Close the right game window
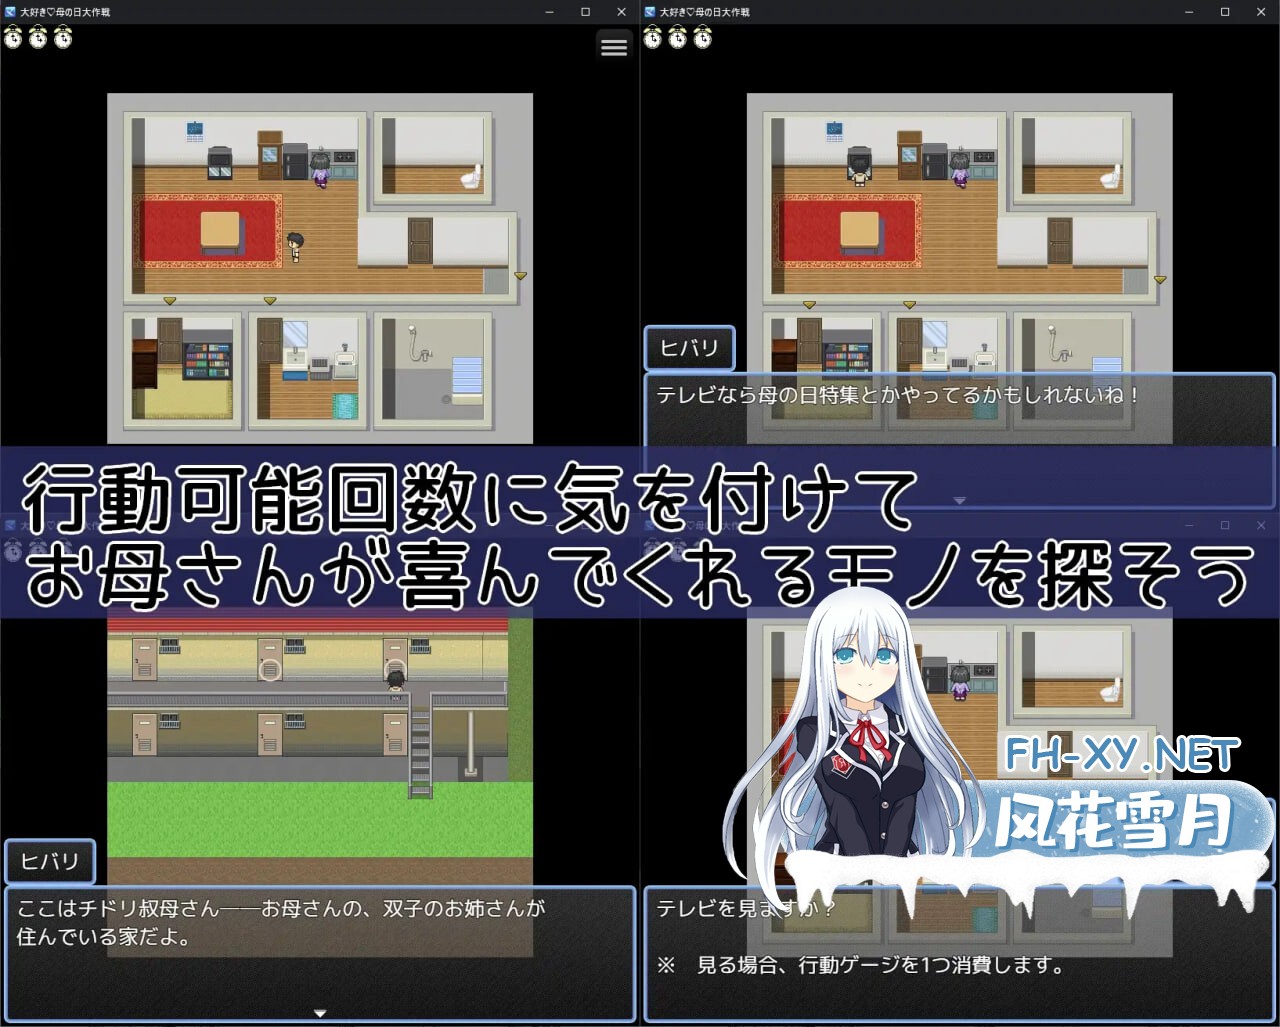 (x=1261, y=12)
